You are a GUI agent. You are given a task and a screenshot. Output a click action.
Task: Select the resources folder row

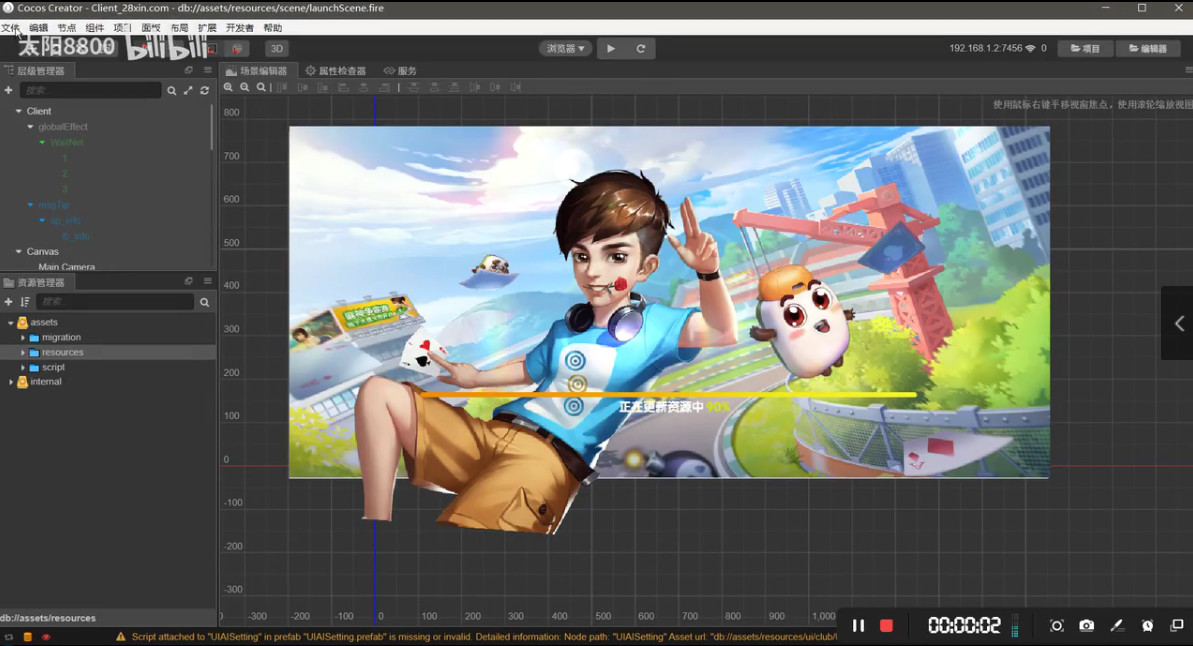pyautogui.click(x=108, y=352)
